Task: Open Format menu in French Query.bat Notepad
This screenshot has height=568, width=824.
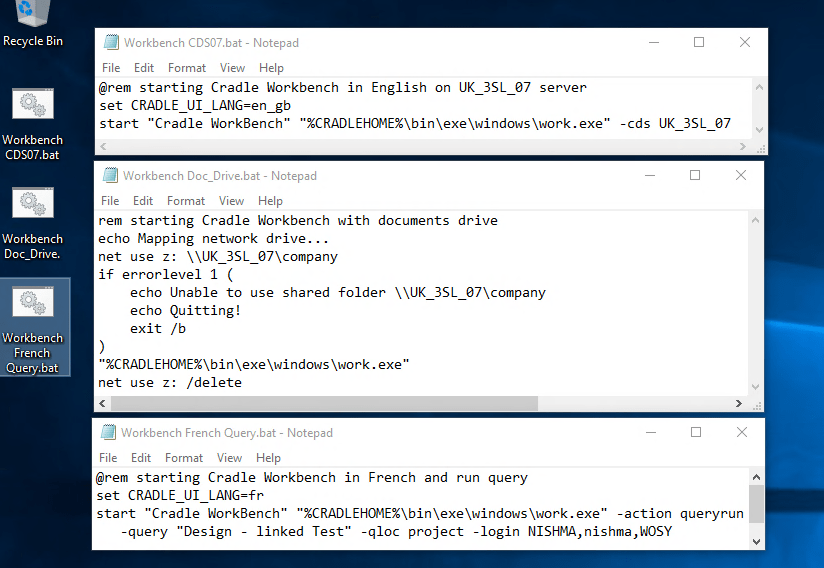Action: pyautogui.click(x=183, y=458)
